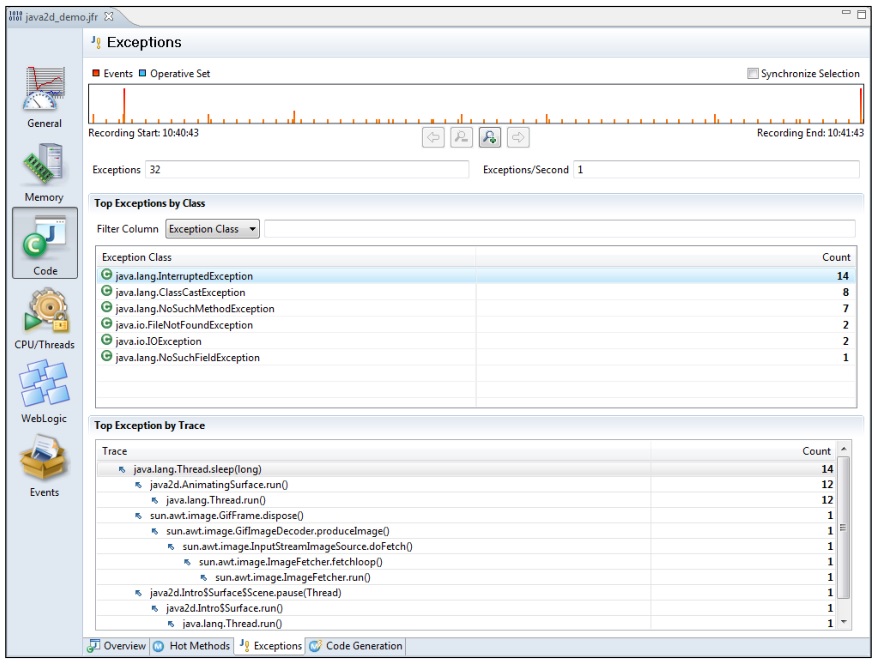Image resolution: width=877 pixels, height=664 pixels.
Task: Click the InterruptedException class icon
Action: 106,275
